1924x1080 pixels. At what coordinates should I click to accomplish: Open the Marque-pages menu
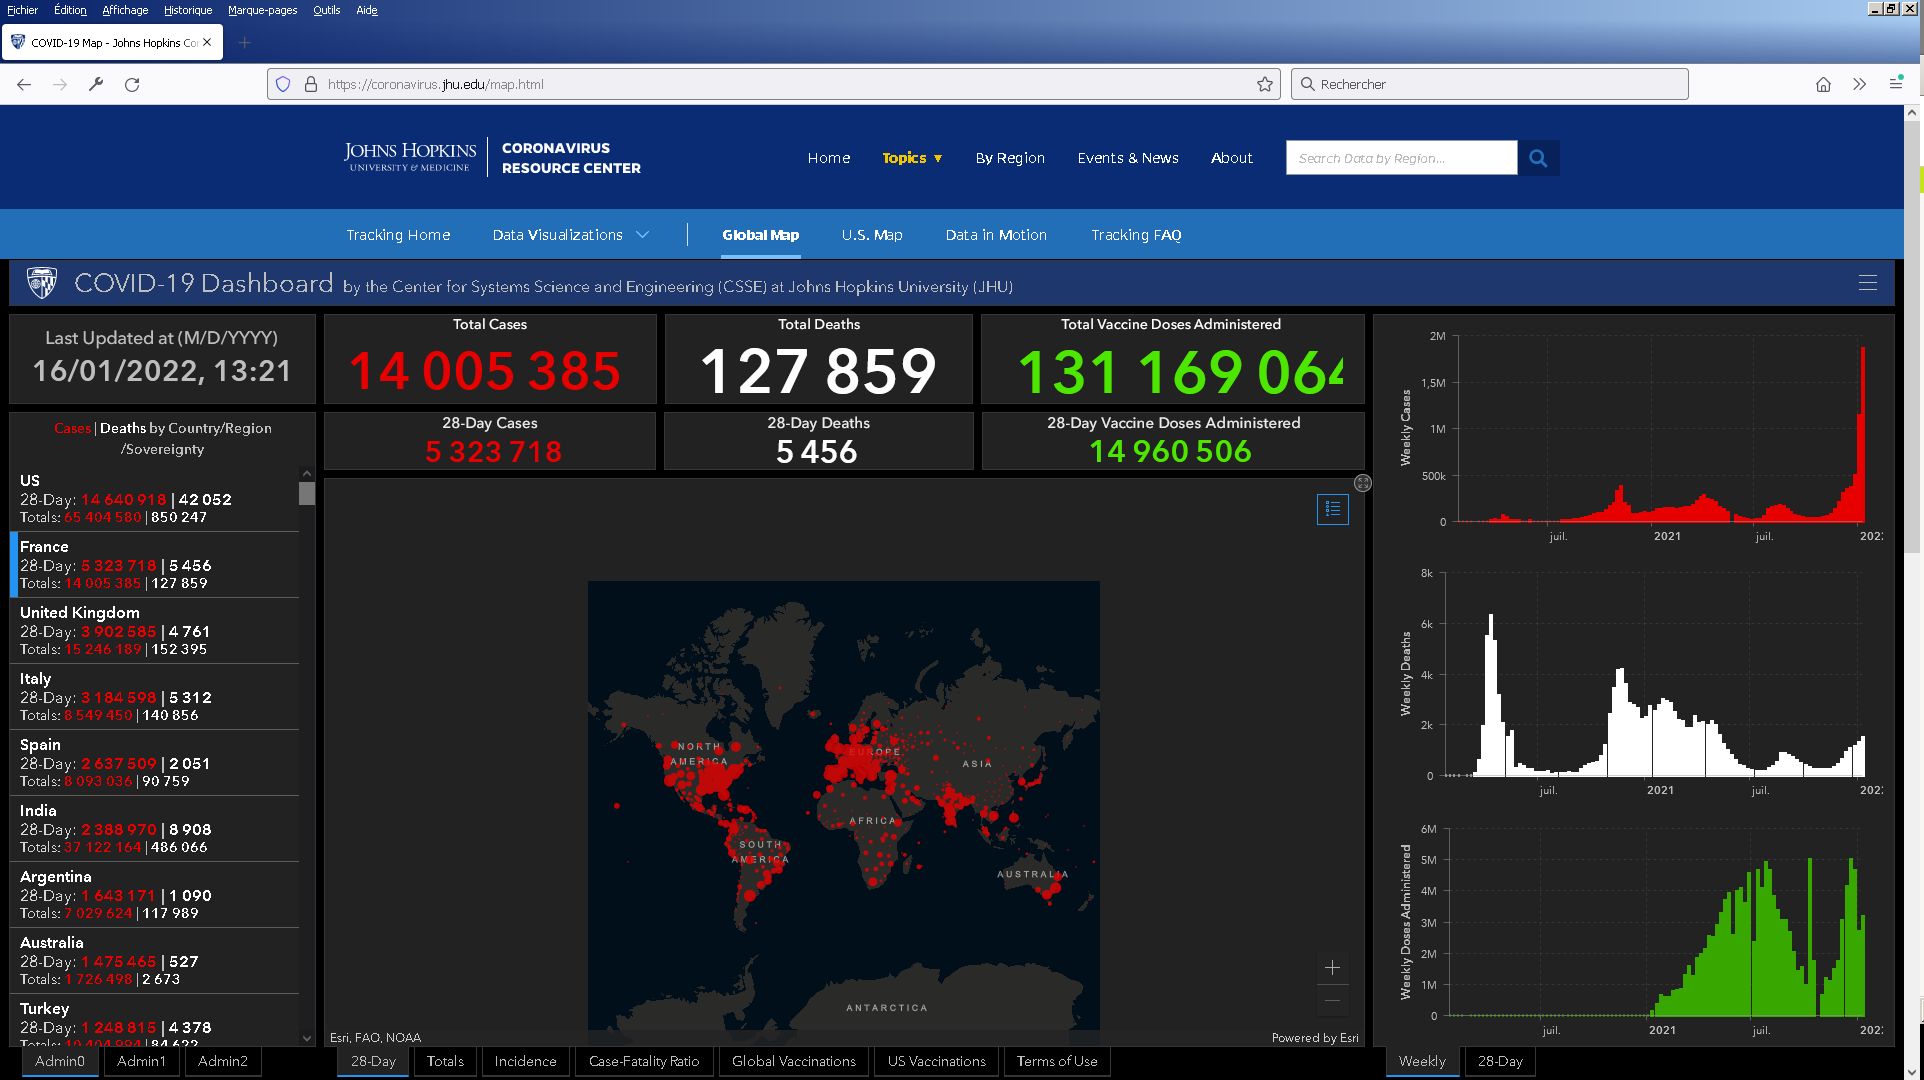point(262,10)
